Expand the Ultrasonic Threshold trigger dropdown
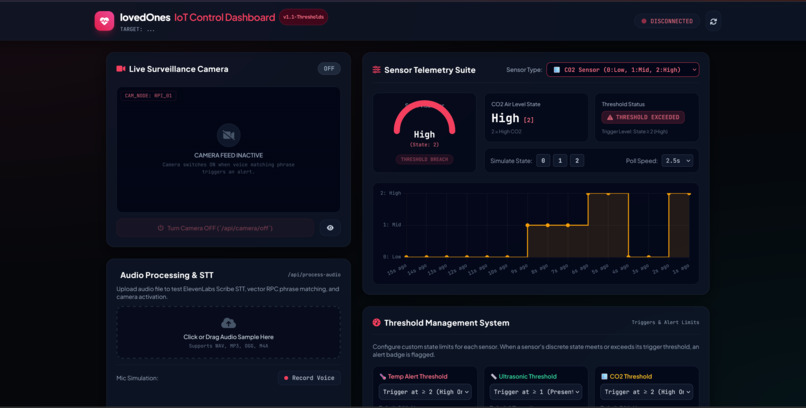Screen dimensions: 806x408 coord(536,392)
